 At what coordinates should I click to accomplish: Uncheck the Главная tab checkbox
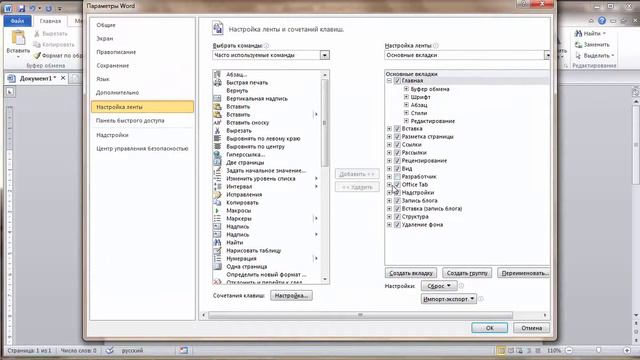coord(397,81)
